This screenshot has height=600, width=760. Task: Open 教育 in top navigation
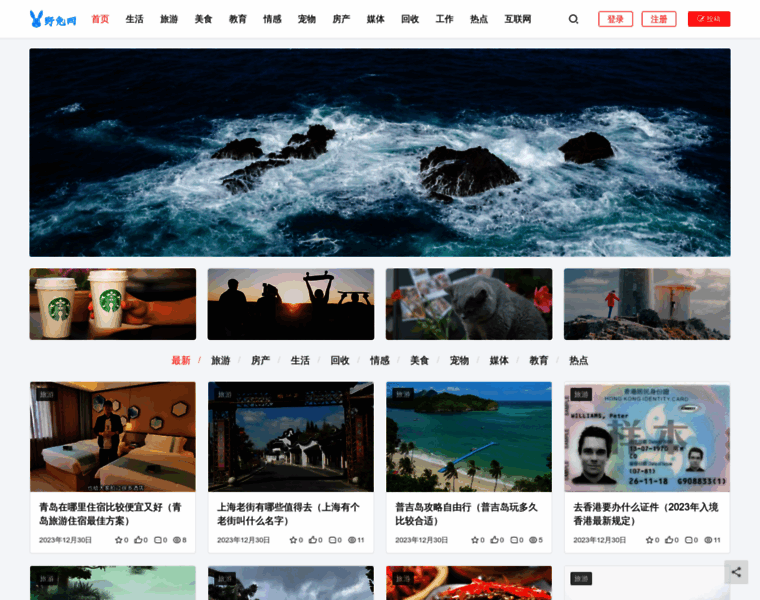(x=238, y=19)
